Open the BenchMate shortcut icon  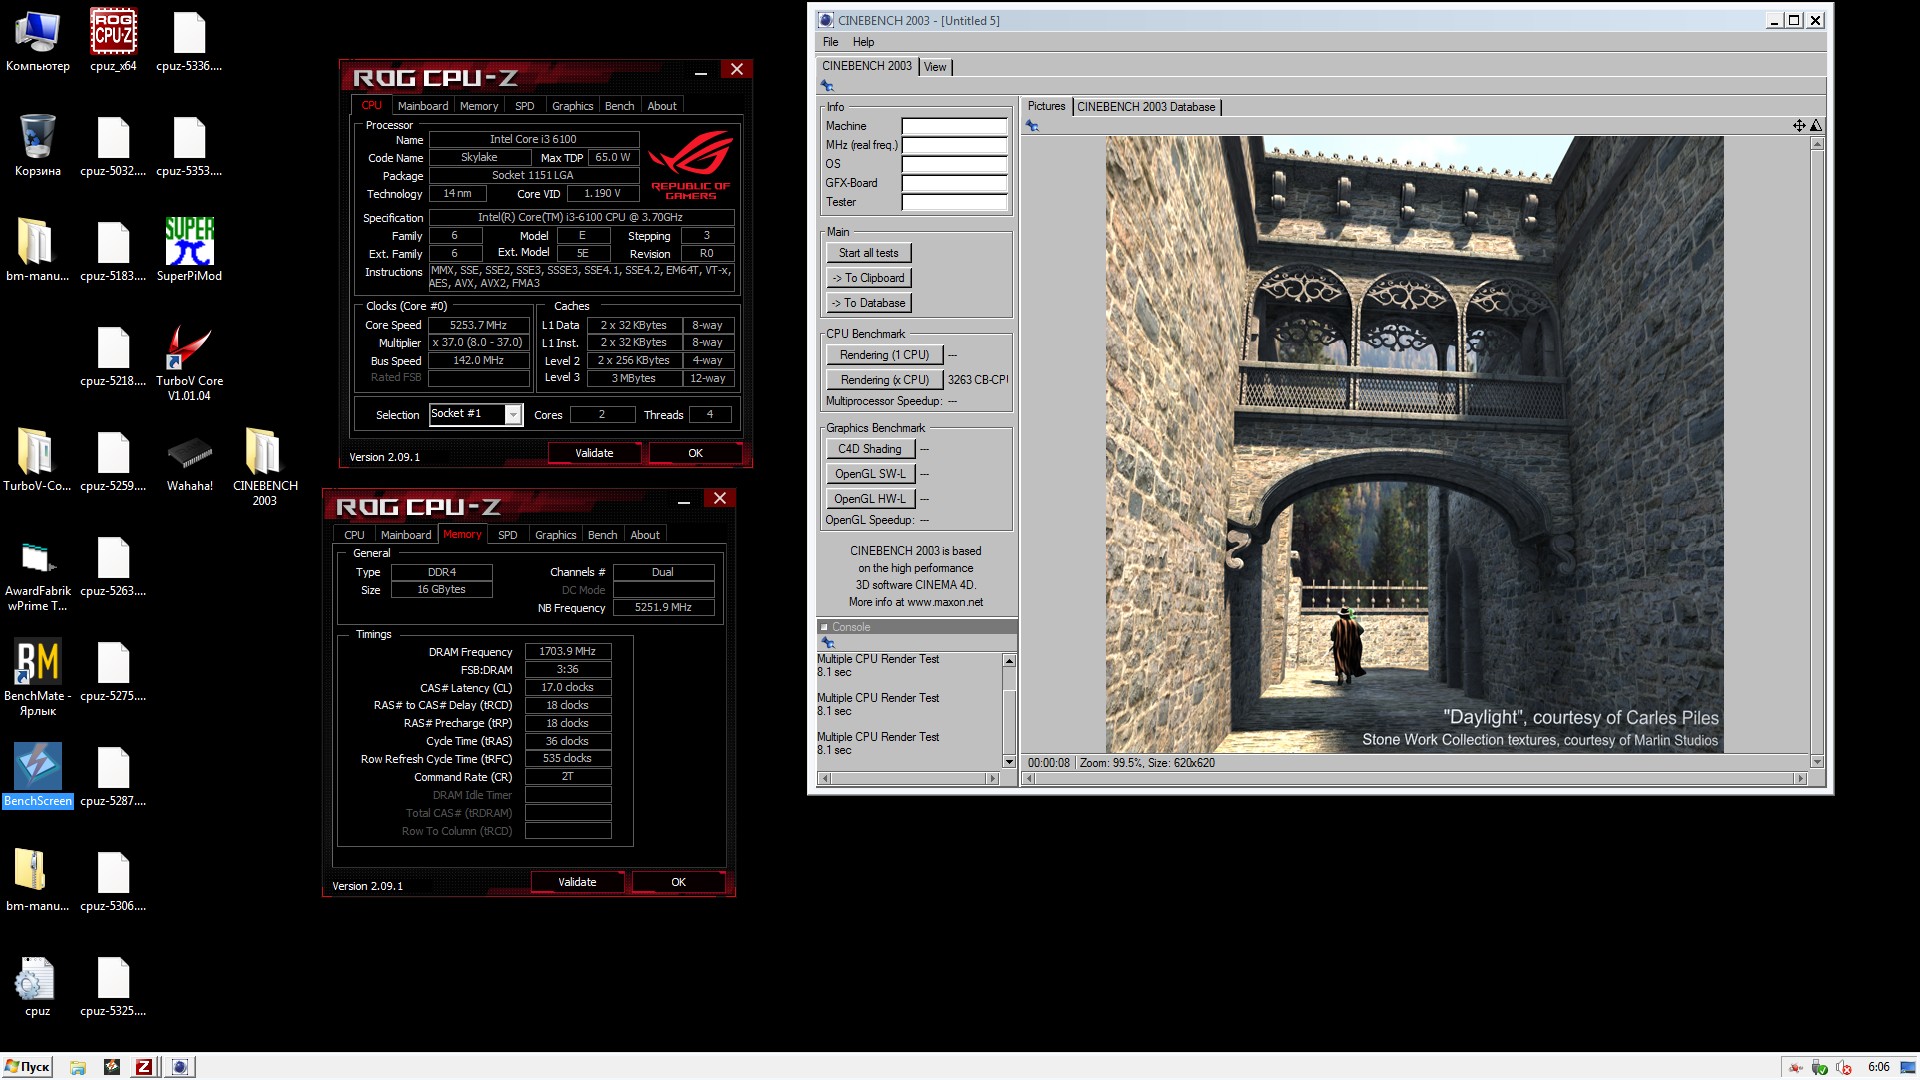tap(37, 677)
